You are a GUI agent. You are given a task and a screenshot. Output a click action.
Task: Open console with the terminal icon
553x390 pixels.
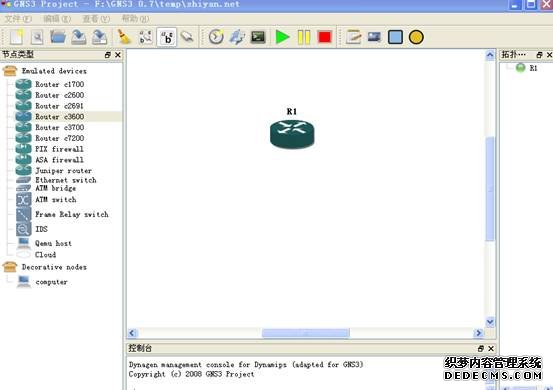coord(258,37)
